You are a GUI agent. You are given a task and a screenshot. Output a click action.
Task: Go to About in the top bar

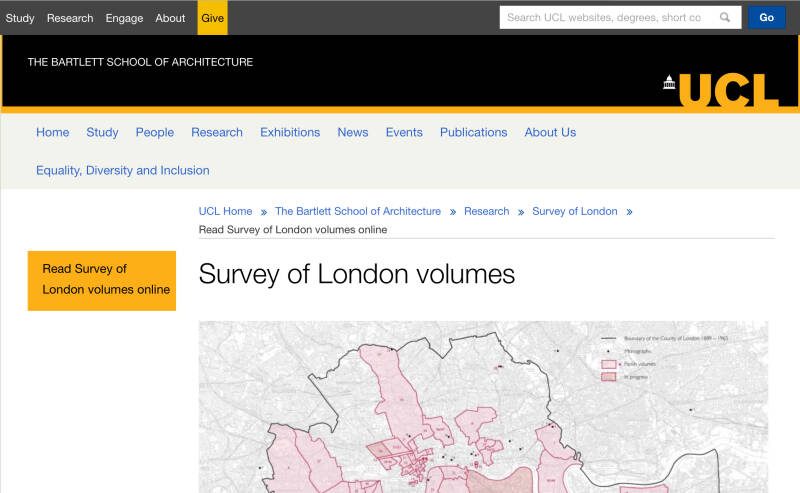170,18
